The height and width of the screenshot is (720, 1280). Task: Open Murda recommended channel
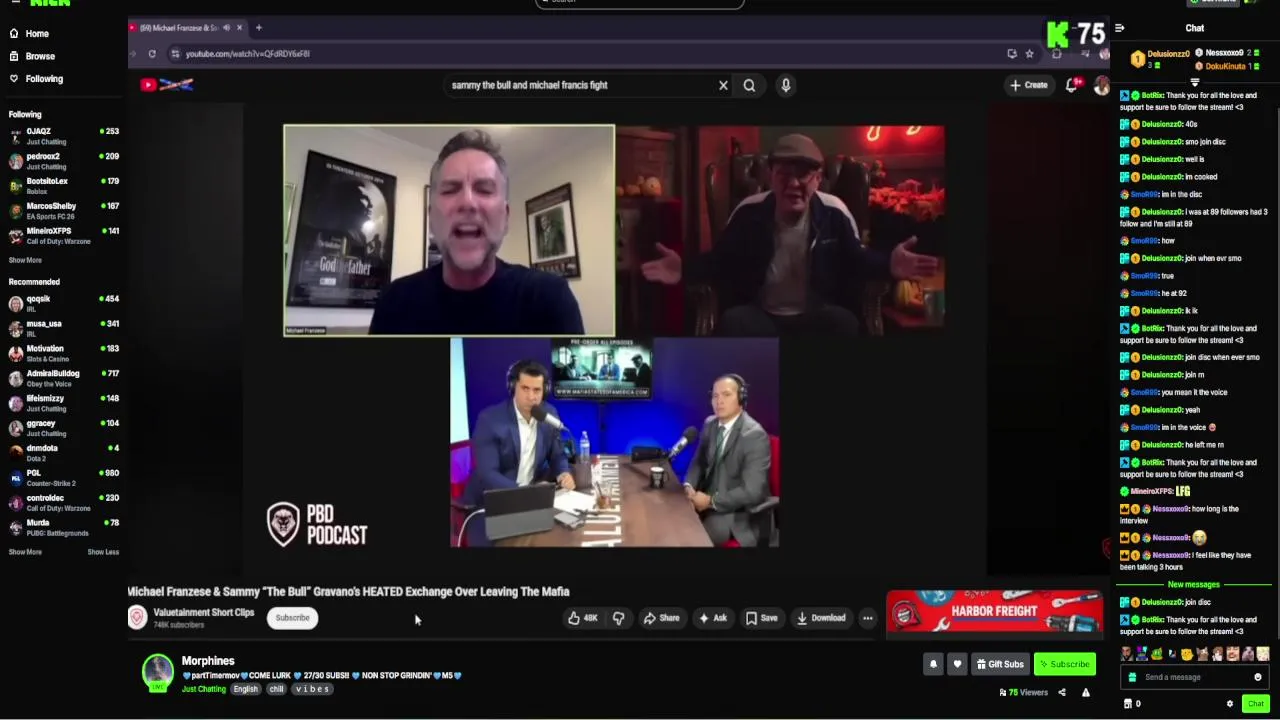[x=63, y=528]
